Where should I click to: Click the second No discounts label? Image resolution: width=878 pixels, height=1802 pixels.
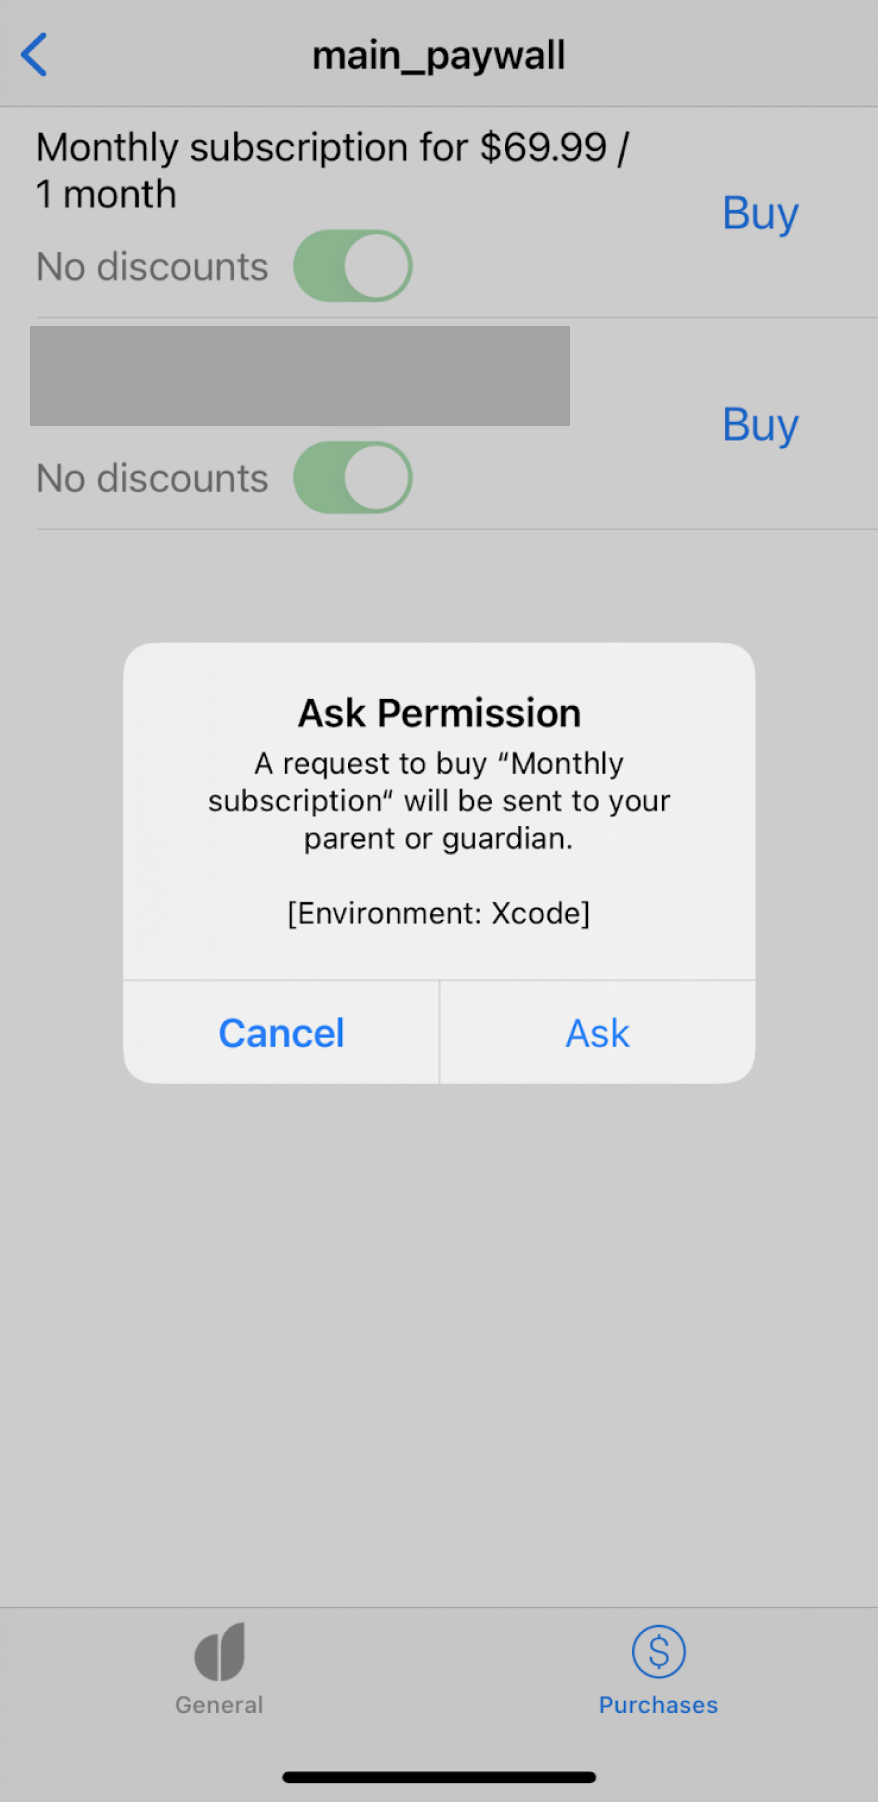[x=152, y=479]
